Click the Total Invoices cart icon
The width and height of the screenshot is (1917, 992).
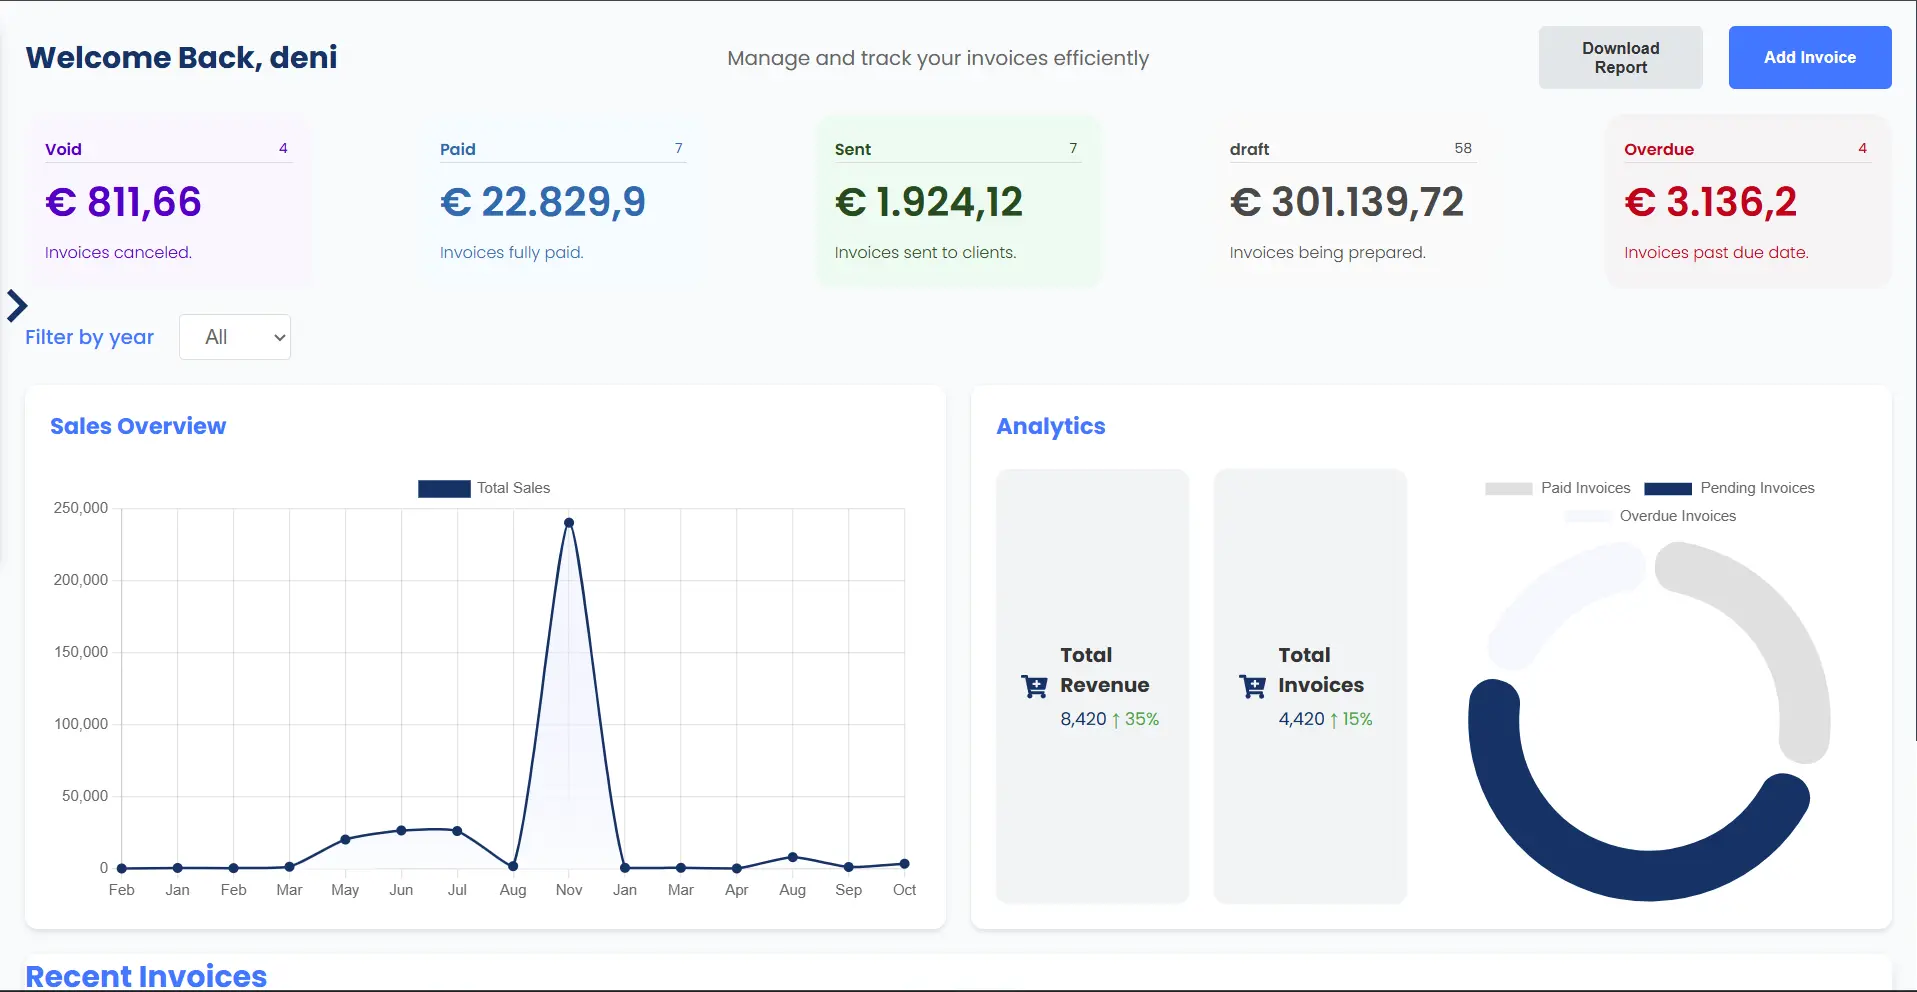pos(1252,686)
